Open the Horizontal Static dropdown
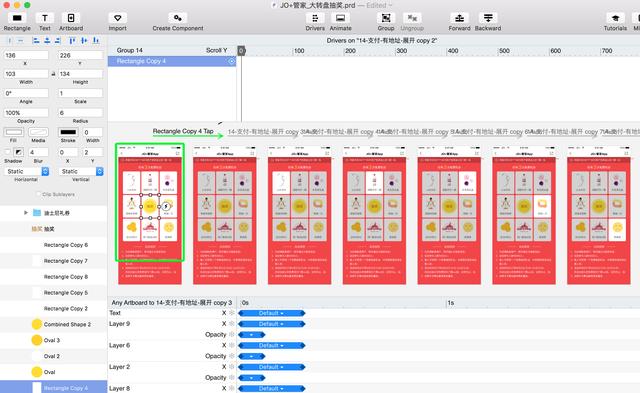Viewport: 640px width, 393px height. (x=26, y=171)
